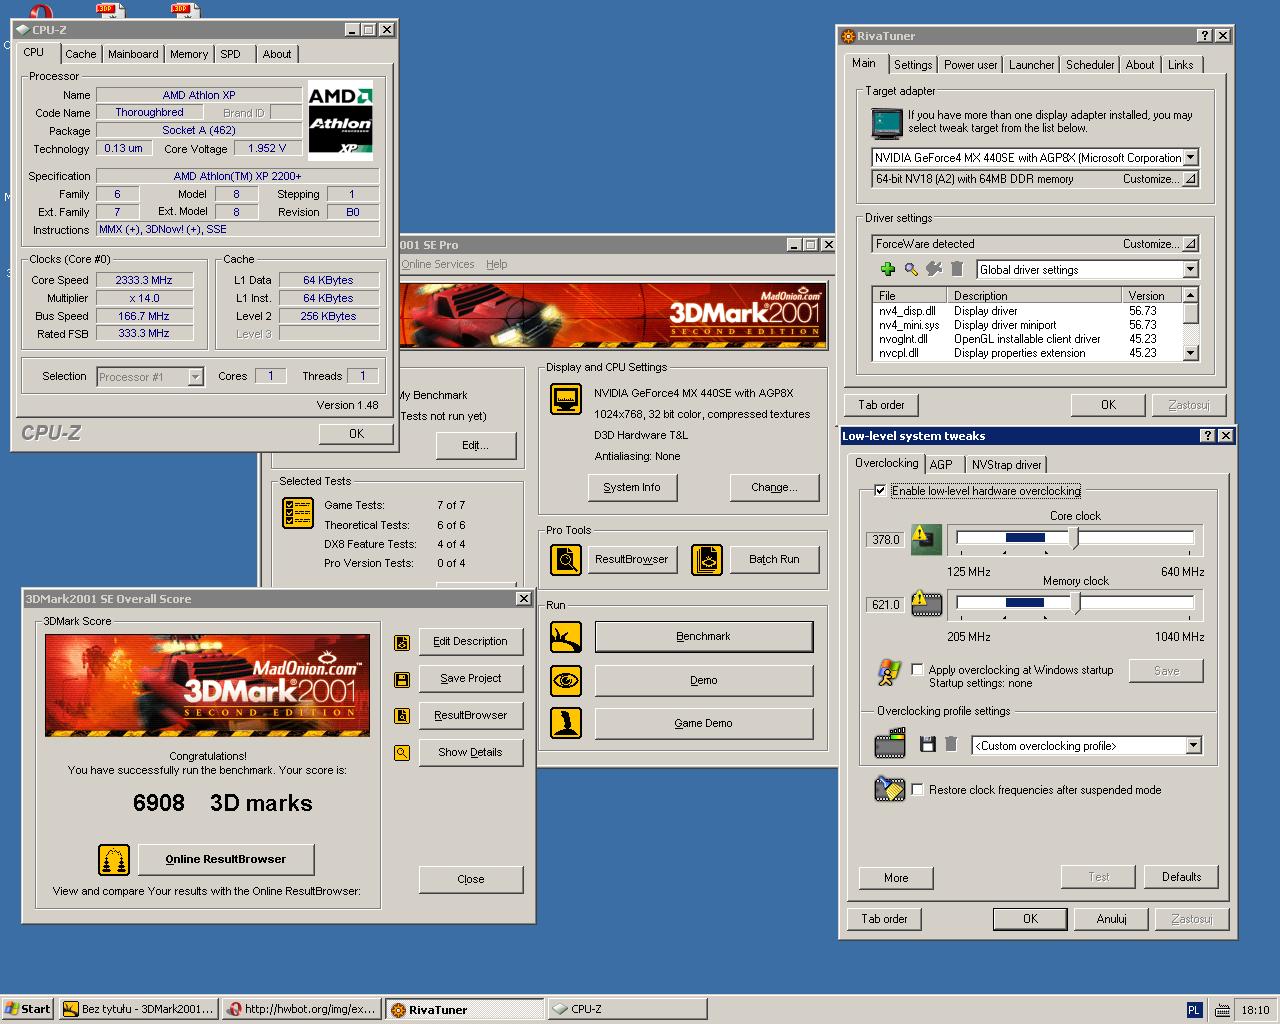Open the Power user tab in RivaTuner
Image resolution: width=1280 pixels, height=1024 pixels.
(970, 65)
